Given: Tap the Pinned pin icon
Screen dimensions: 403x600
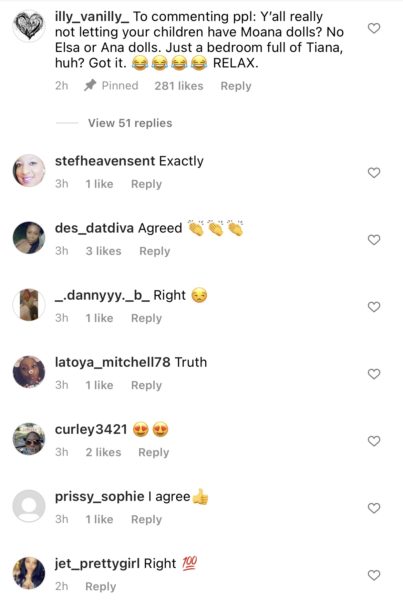Looking at the screenshot, I should 90,85.
